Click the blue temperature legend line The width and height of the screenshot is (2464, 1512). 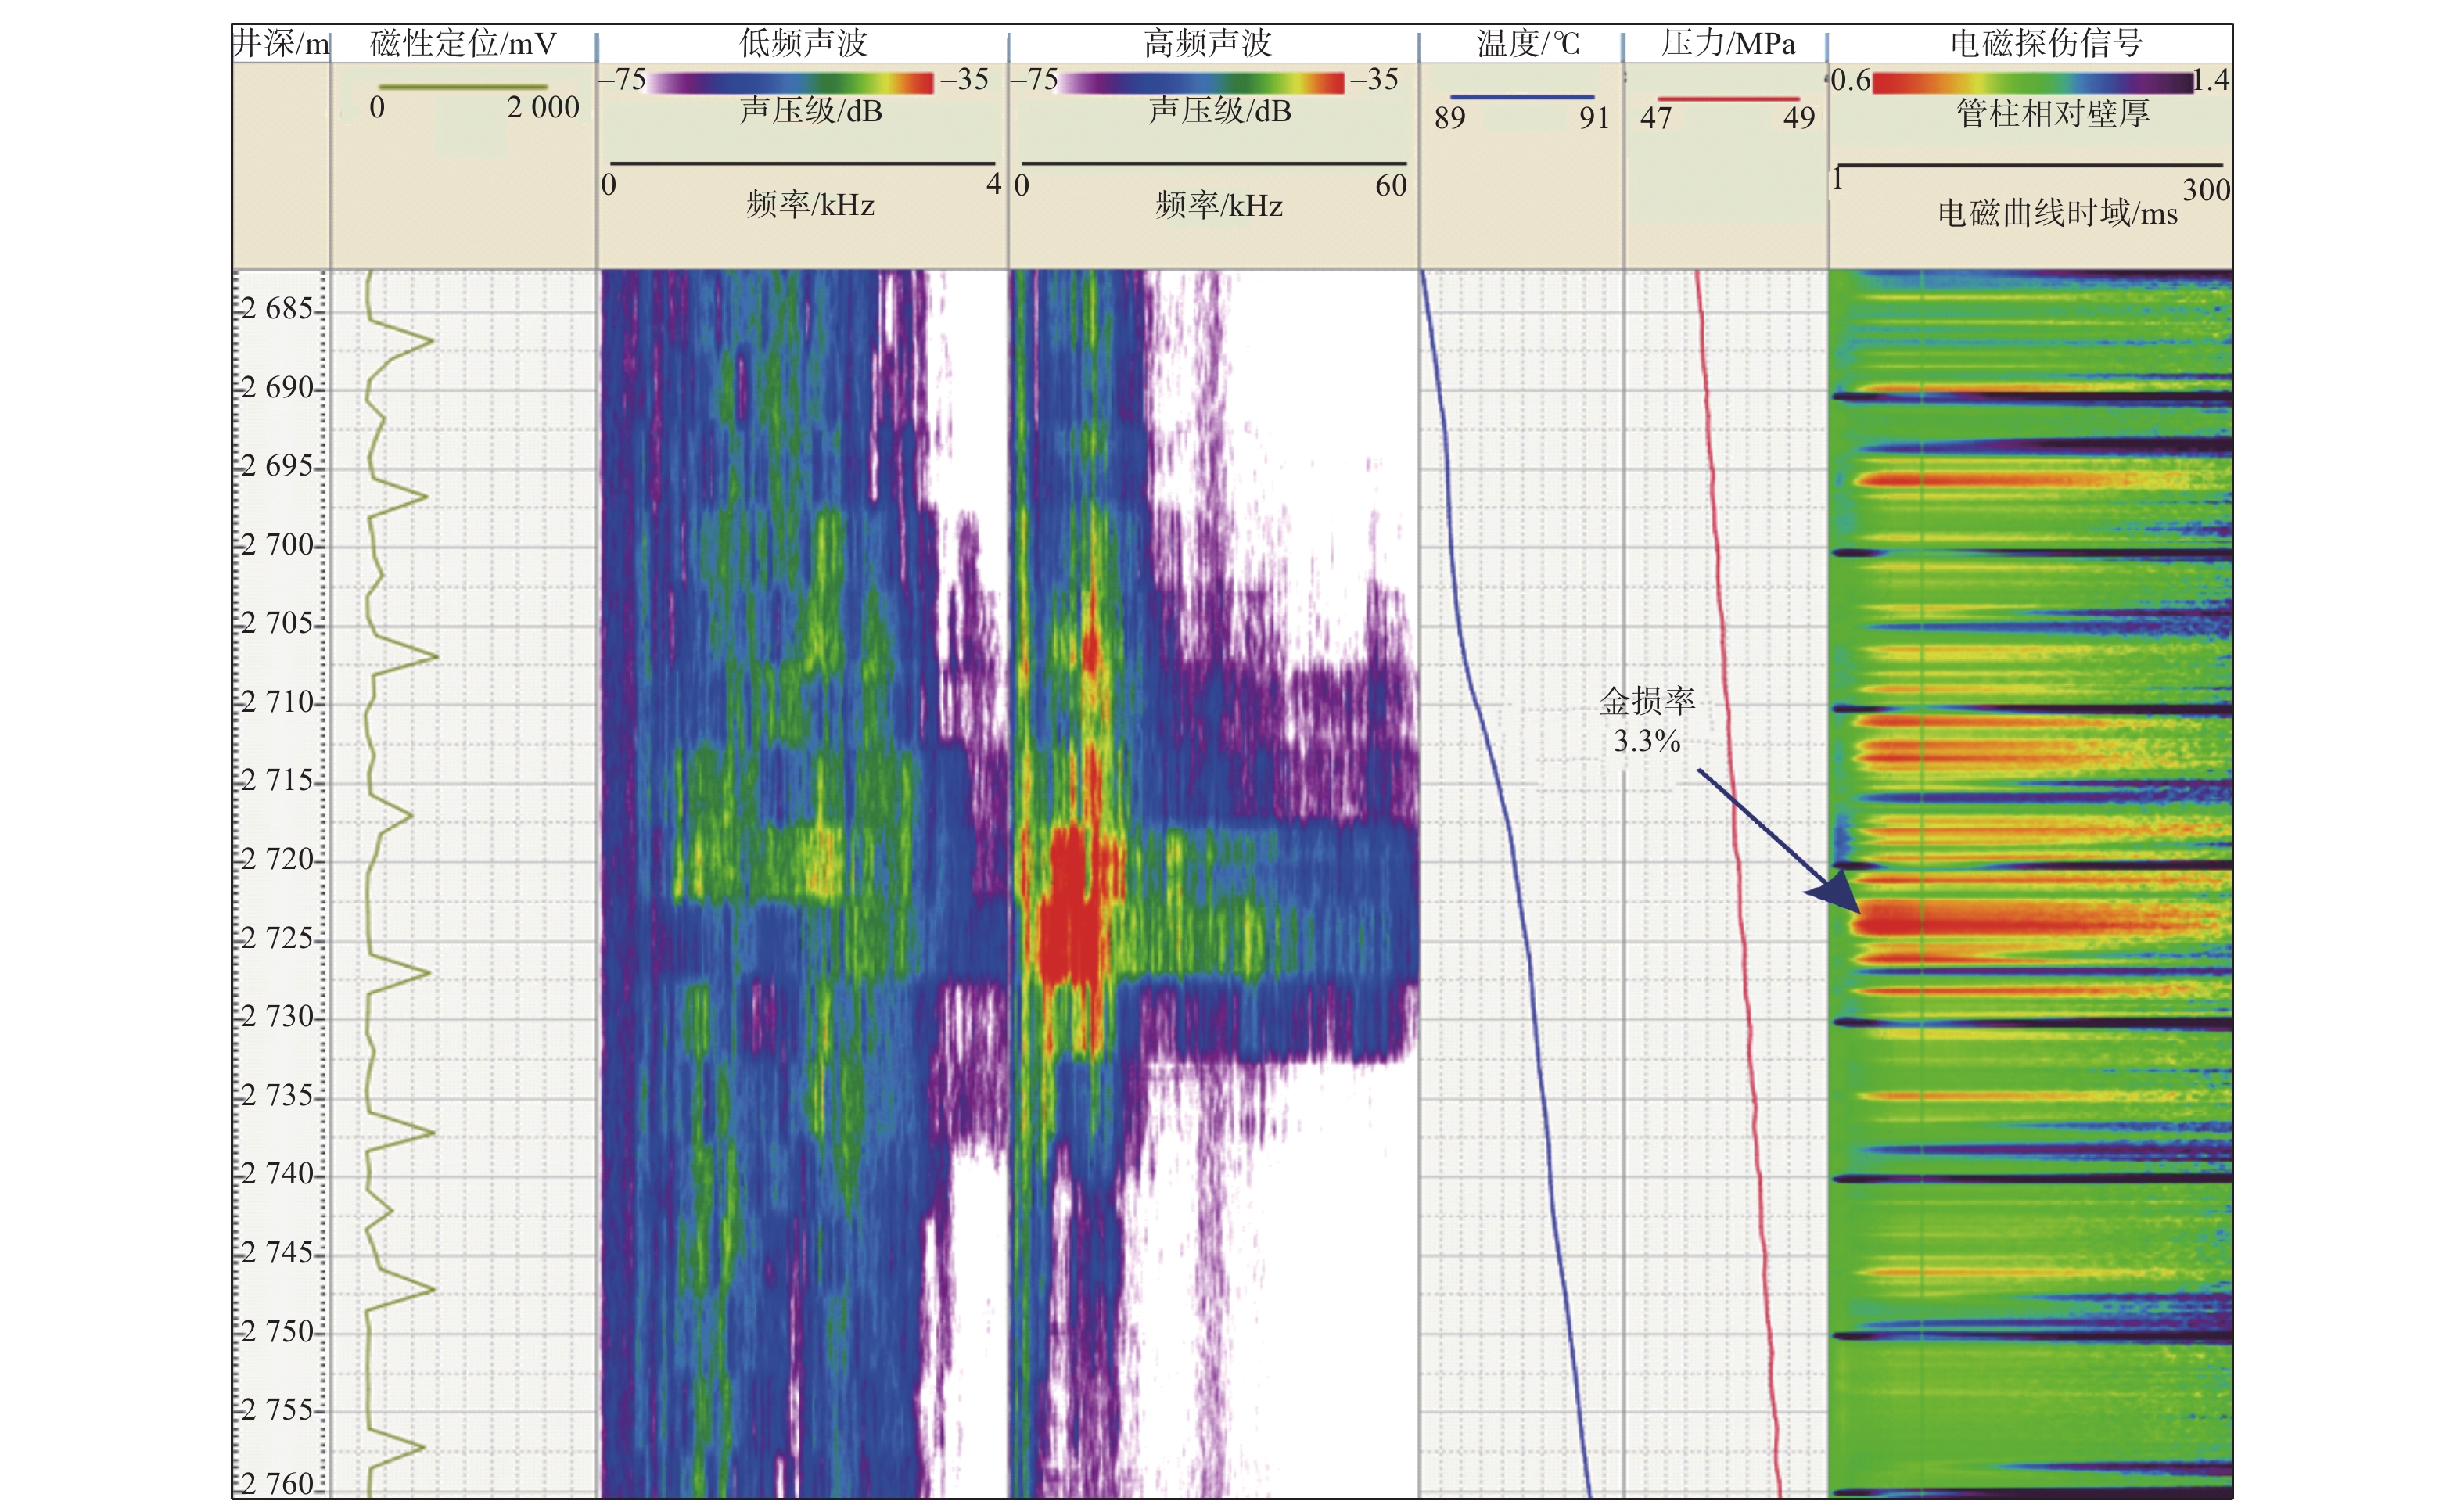point(1522,97)
